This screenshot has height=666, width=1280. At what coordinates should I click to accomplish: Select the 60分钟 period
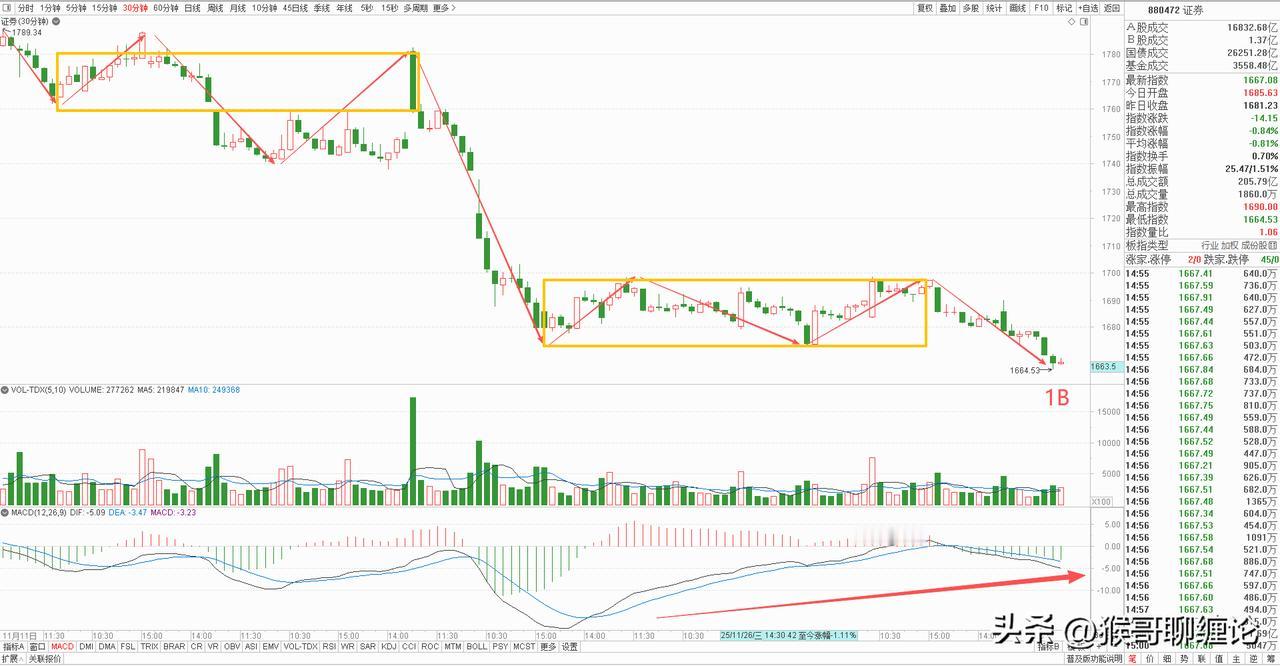[166, 8]
